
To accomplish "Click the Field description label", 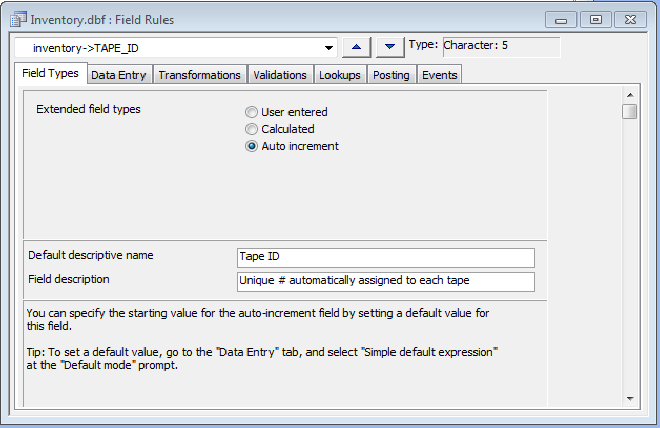I will tap(69, 279).
